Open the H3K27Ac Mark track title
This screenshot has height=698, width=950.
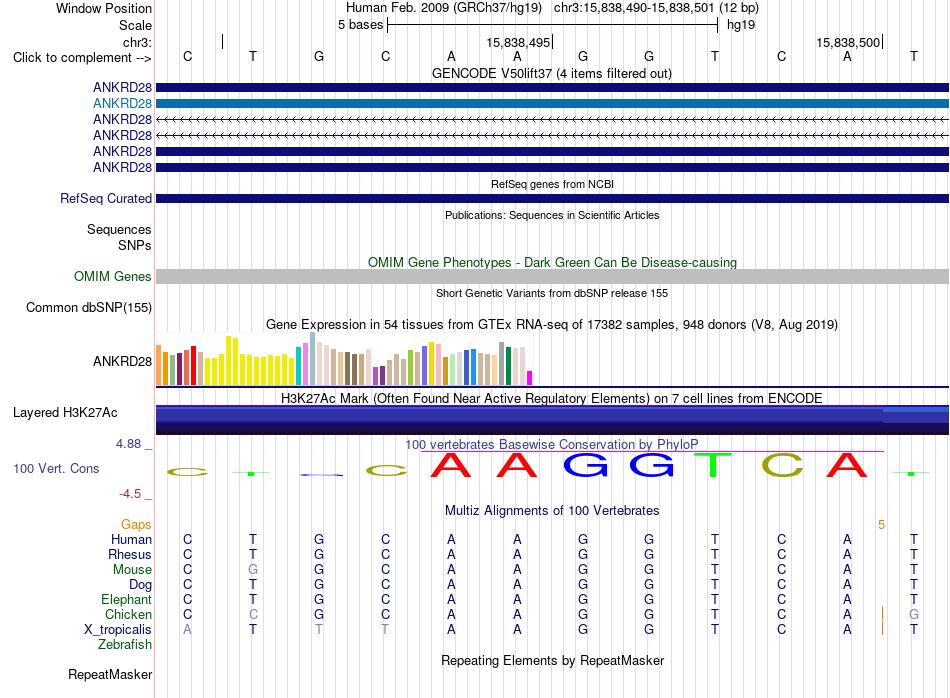point(552,399)
